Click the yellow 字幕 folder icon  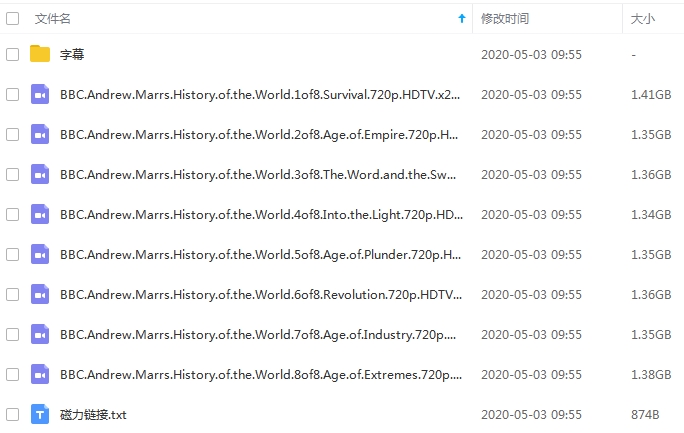pyautogui.click(x=40, y=54)
